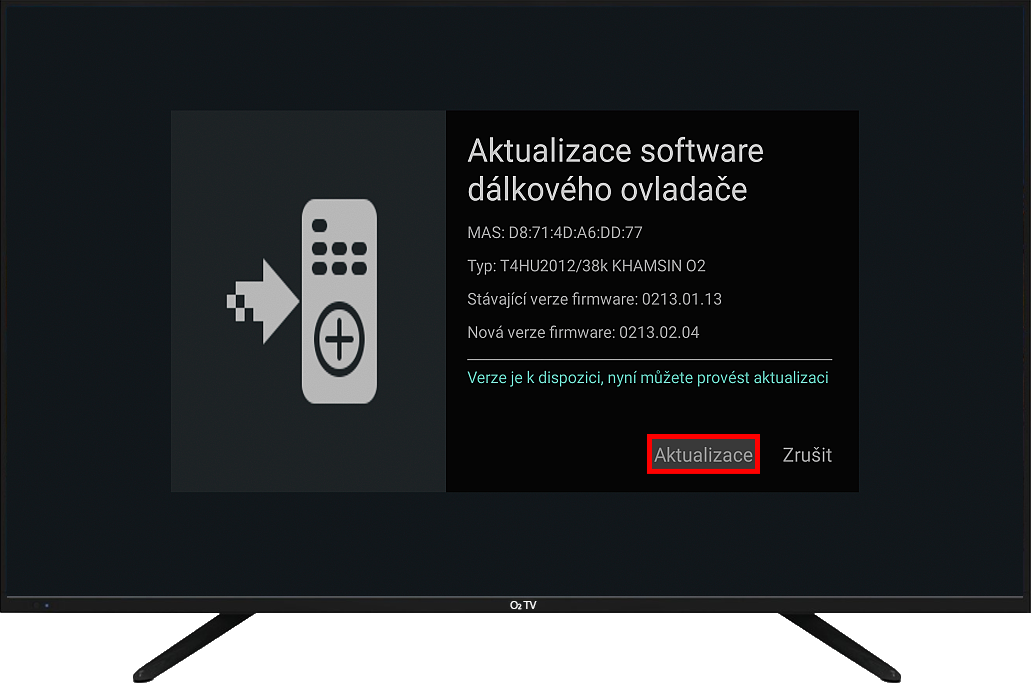
Task: Click the Stávající verze firmware text
Action: [x=594, y=299]
